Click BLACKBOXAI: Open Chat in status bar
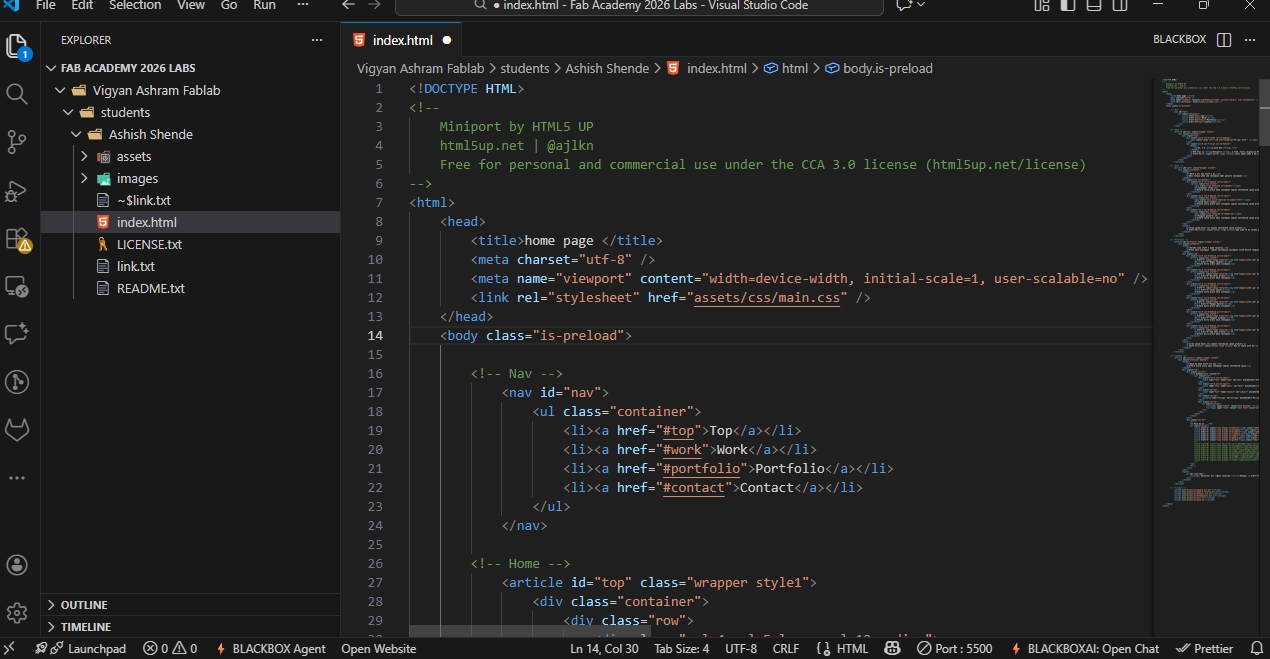Image resolution: width=1270 pixels, height=659 pixels. point(1084,648)
